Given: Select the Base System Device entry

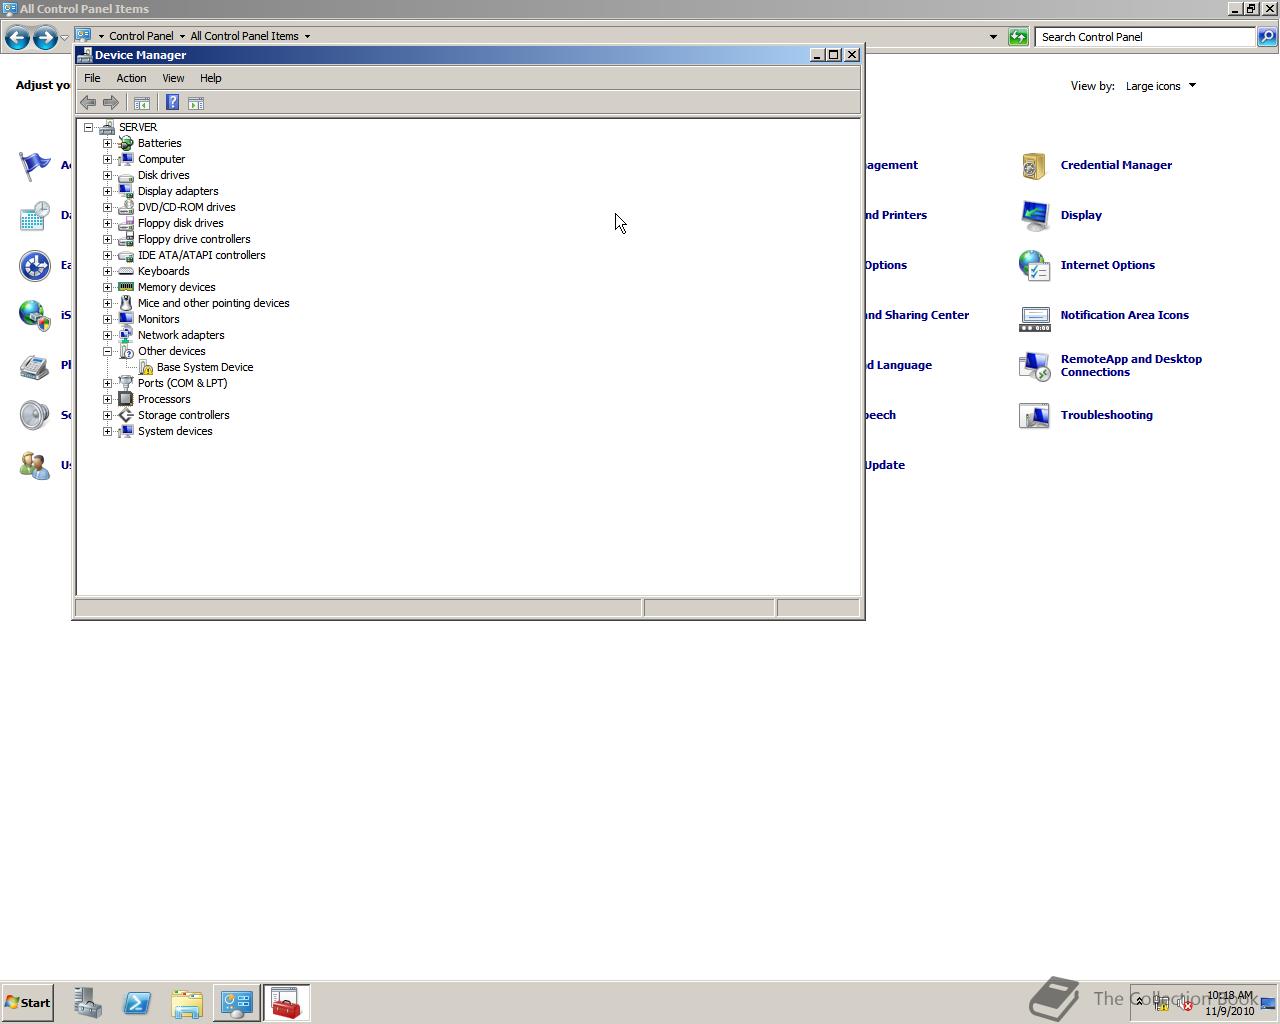Looking at the screenshot, I should 205,367.
